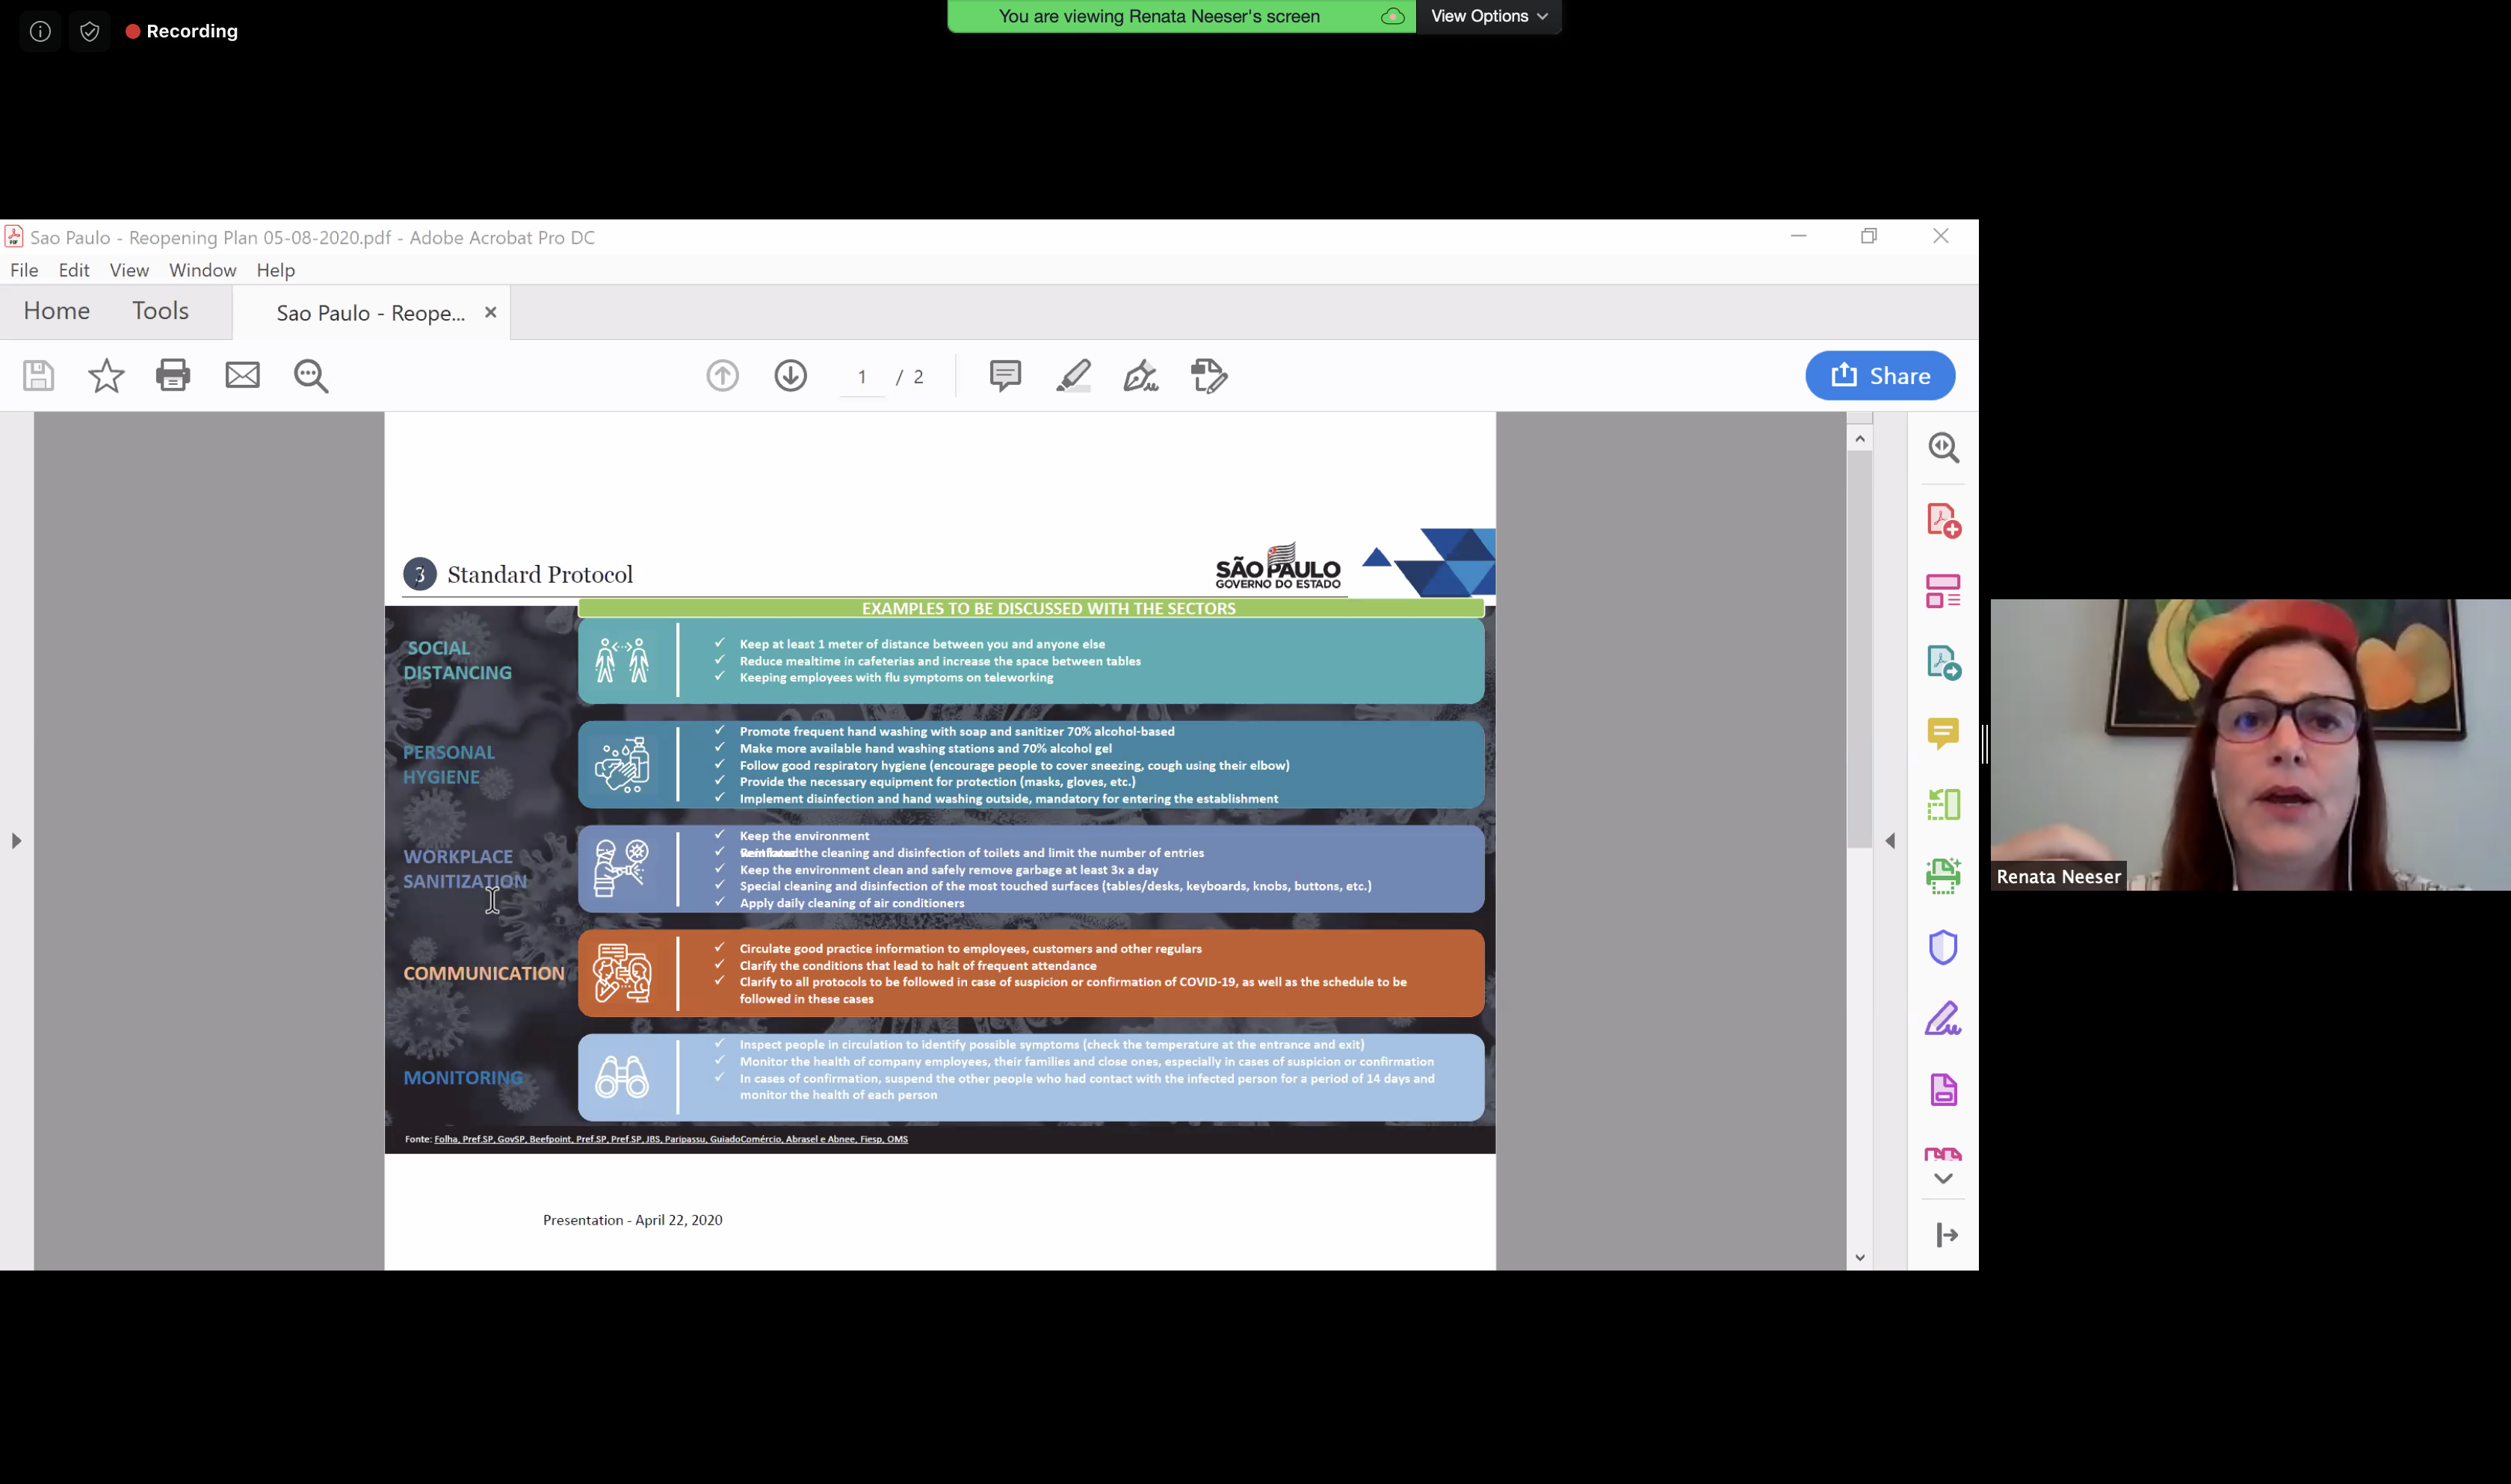Collapse the right tools pane arrow
The height and width of the screenshot is (1484, 2511).
coord(1890,841)
